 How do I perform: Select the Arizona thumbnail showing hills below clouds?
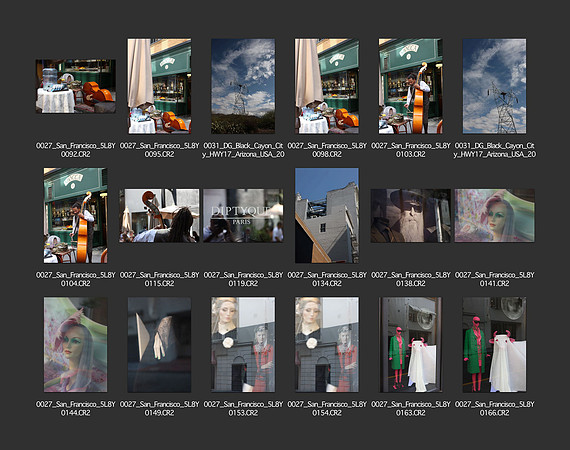point(243,86)
